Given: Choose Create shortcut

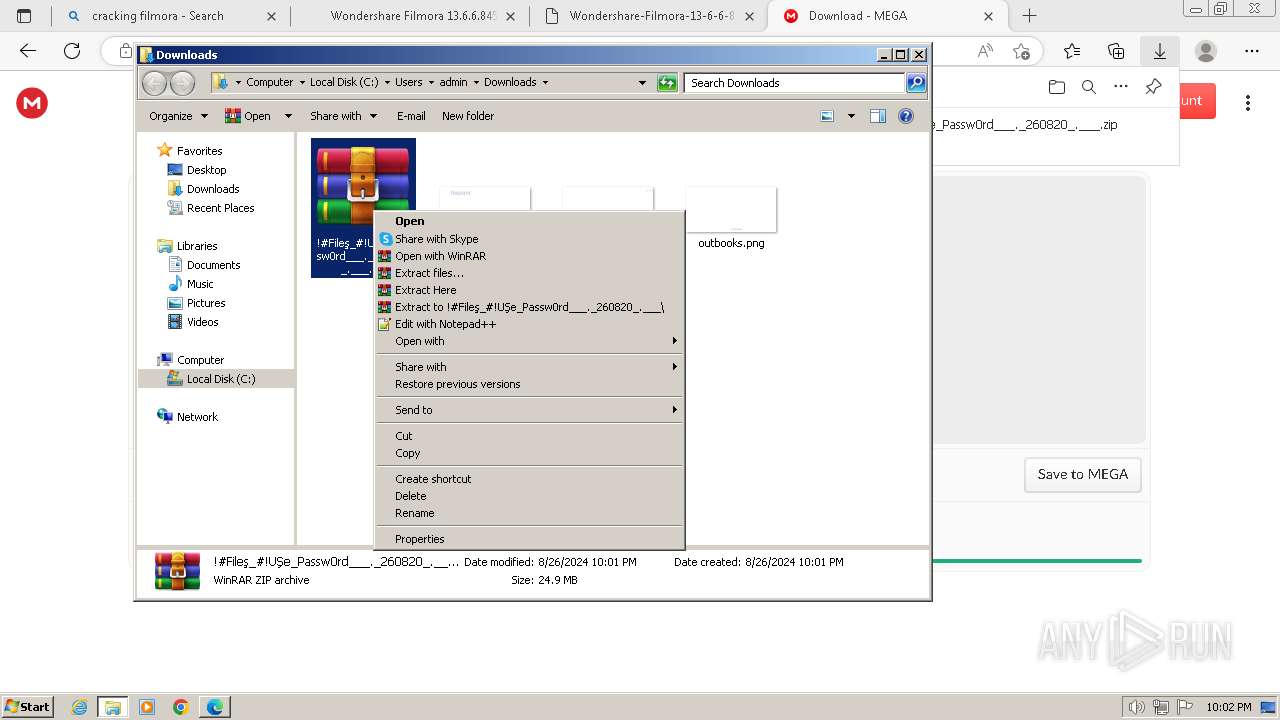Looking at the screenshot, I should [x=432, y=479].
